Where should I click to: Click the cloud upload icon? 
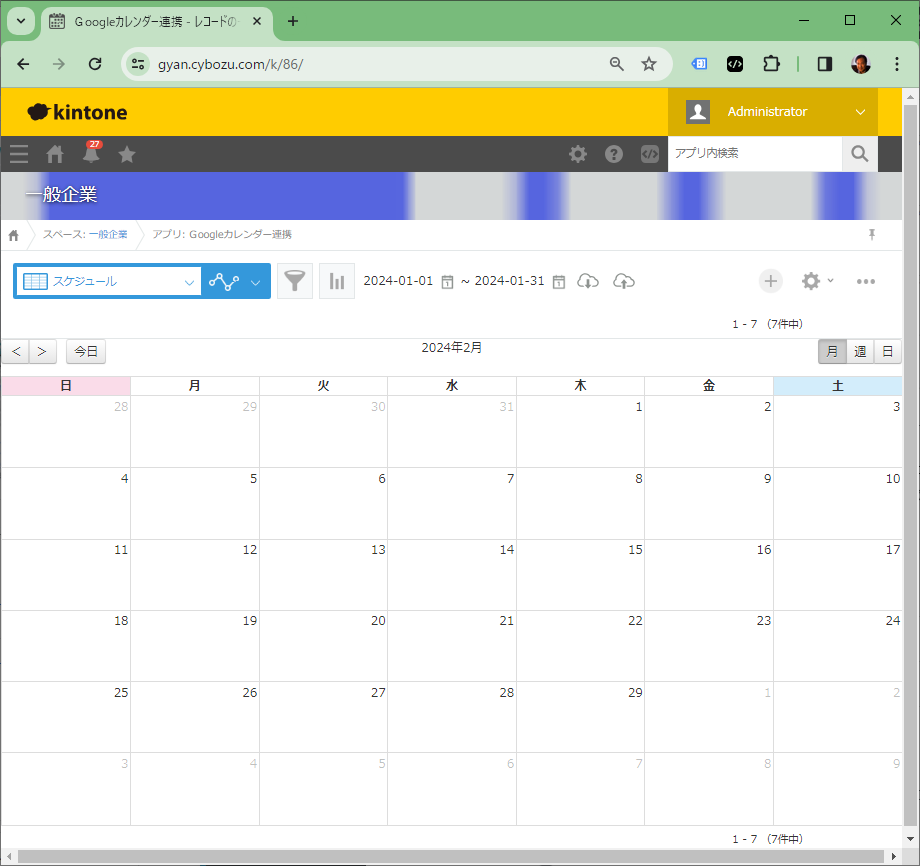(x=623, y=281)
